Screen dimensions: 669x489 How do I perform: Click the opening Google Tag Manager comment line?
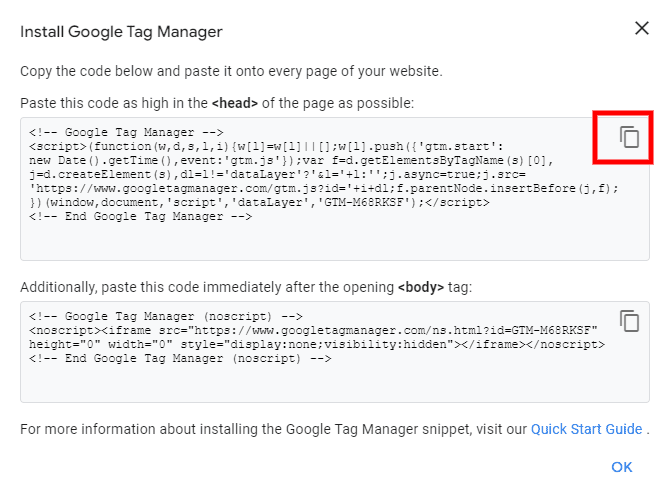[x=126, y=131]
